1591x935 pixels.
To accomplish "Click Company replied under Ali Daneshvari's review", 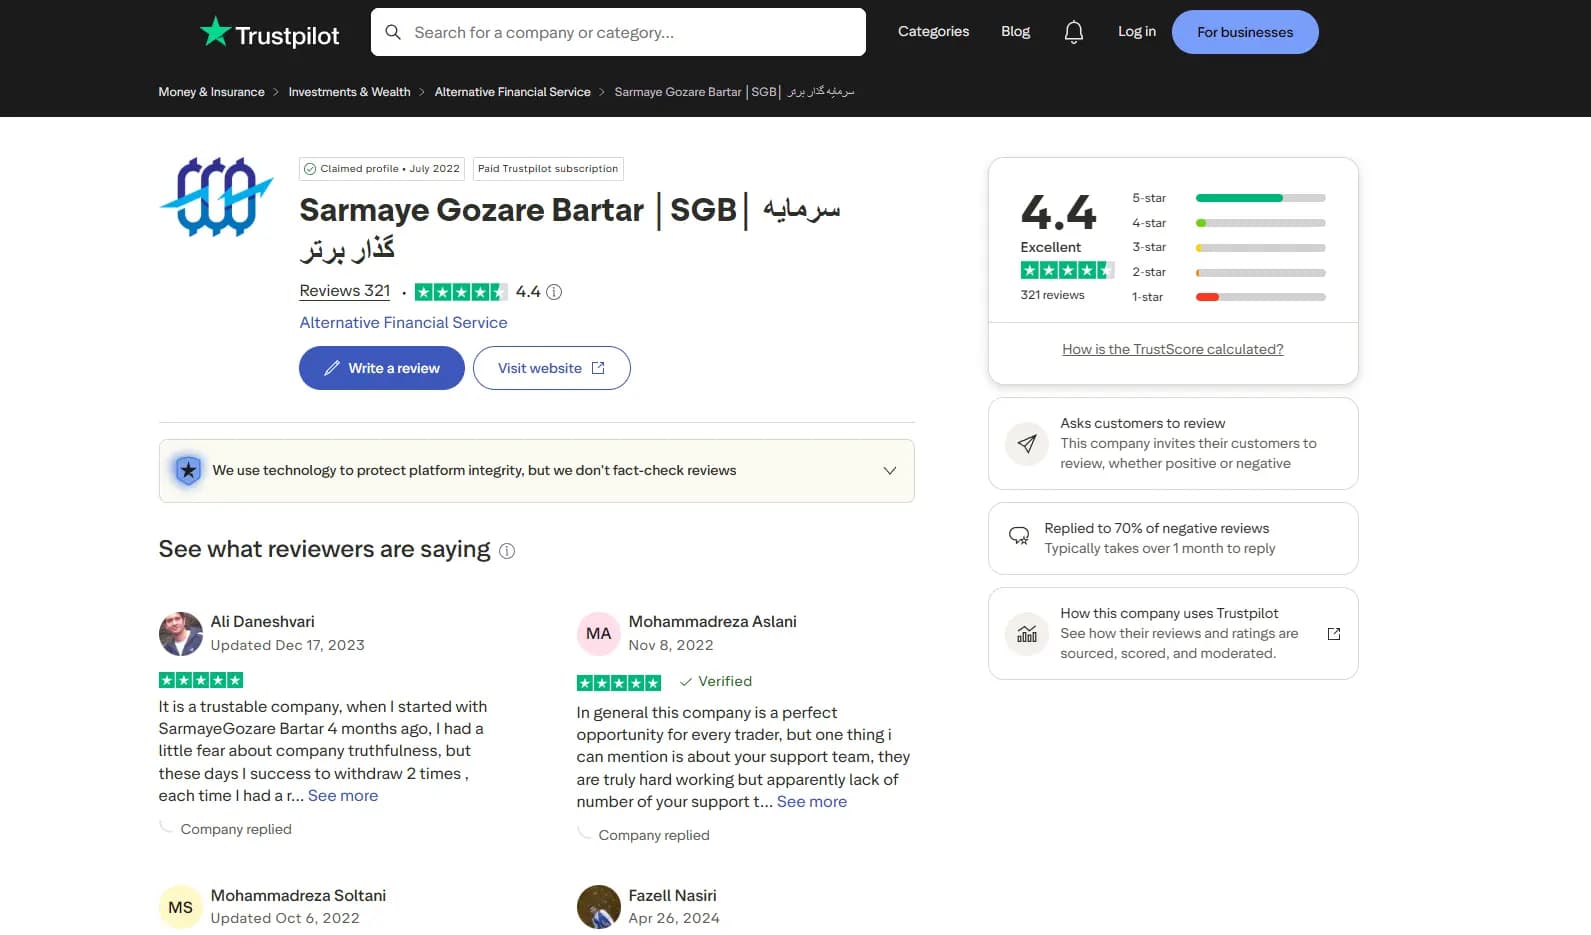I will click(x=236, y=829).
